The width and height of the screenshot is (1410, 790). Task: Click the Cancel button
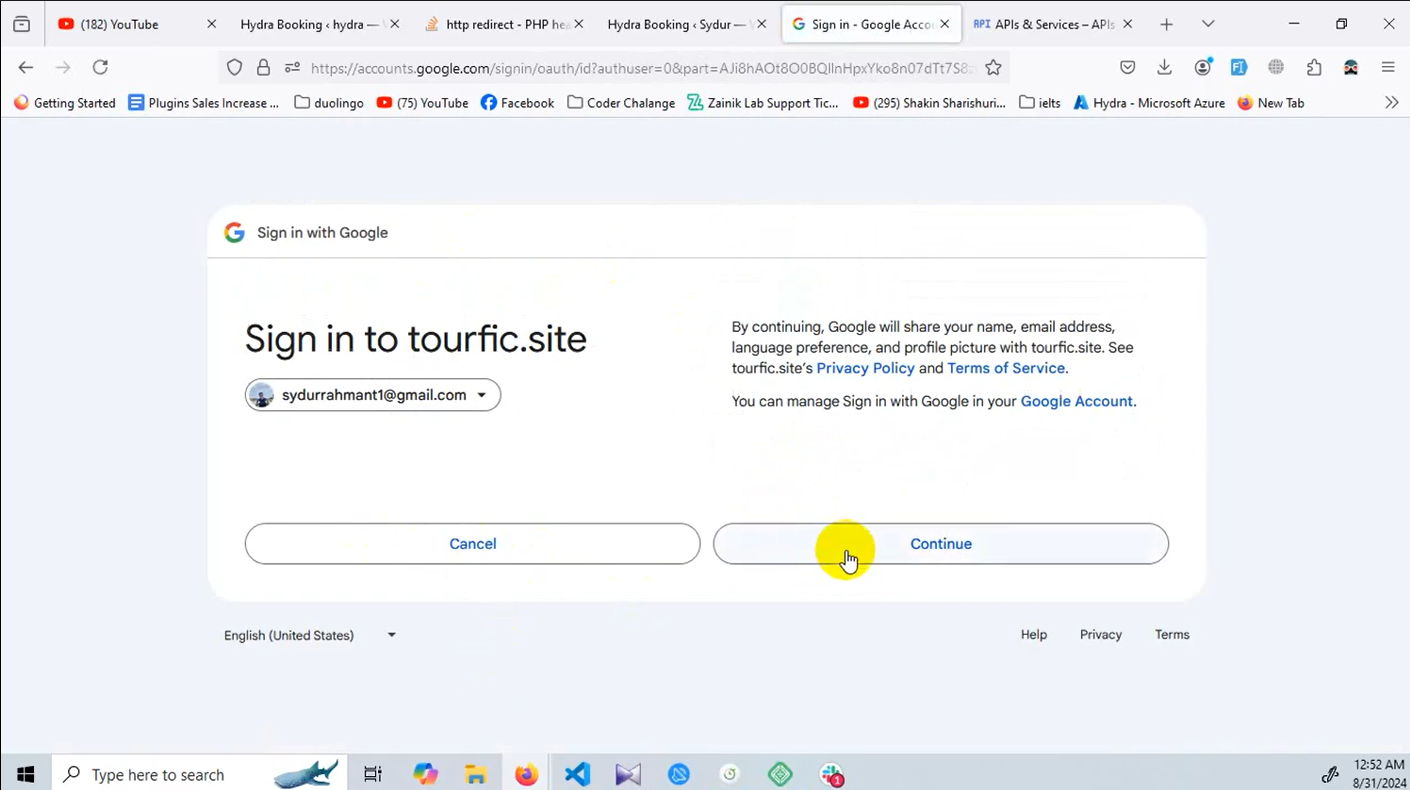point(472,544)
